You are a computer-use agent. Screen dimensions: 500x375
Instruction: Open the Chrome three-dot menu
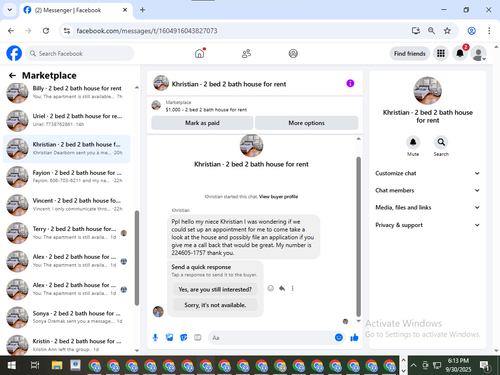point(489,31)
